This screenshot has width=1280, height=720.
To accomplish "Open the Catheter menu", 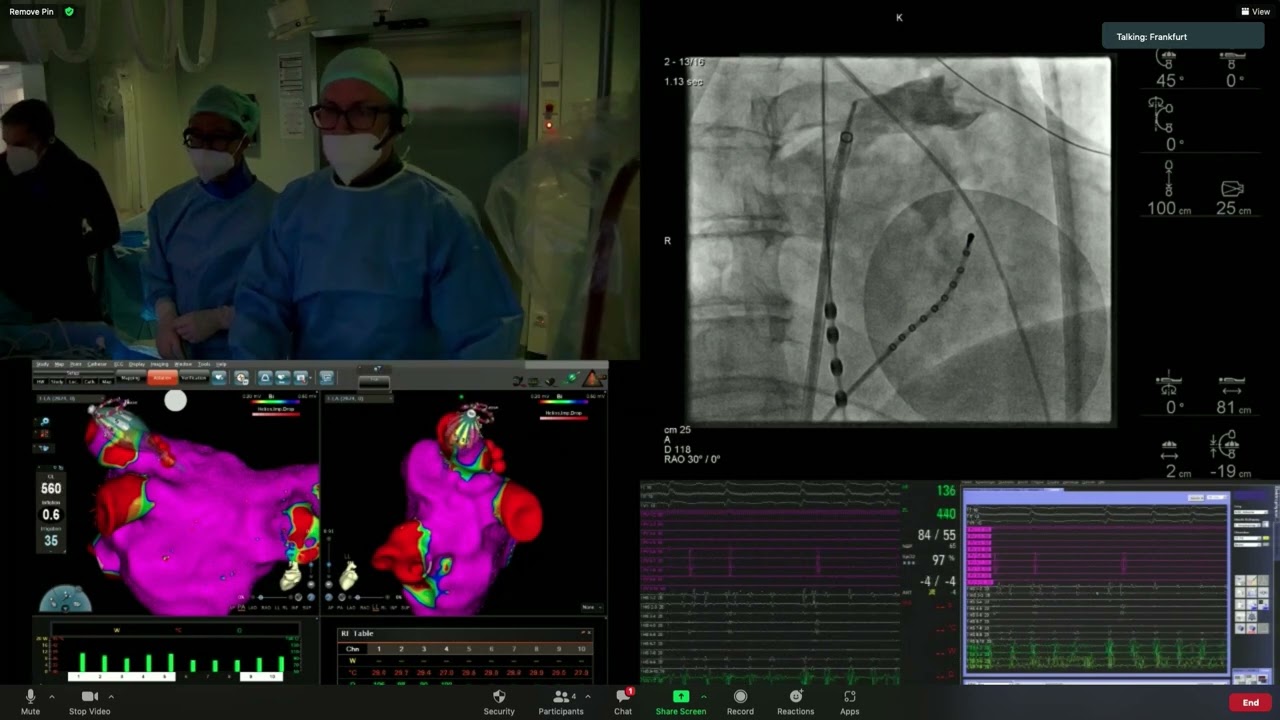I will tap(97, 364).
